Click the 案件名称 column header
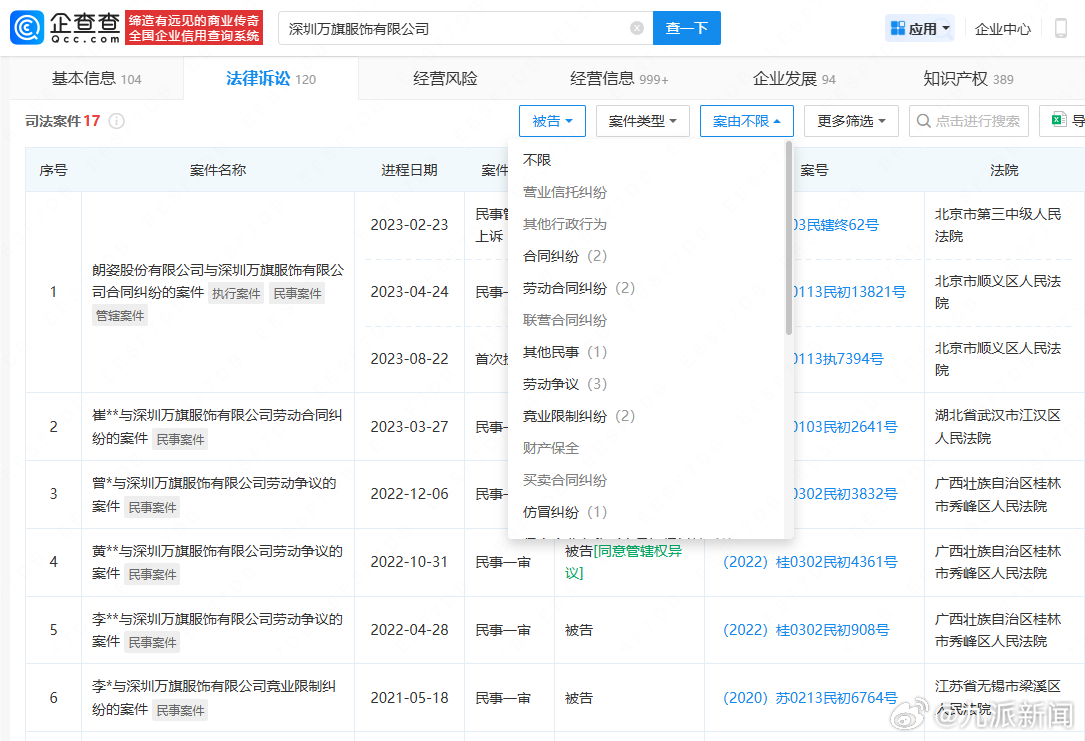The image size is (1085, 741). pyautogui.click(x=218, y=170)
